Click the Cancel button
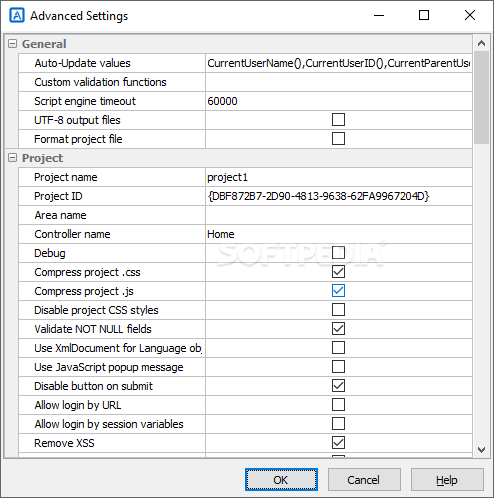This screenshot has height=498, width=494. 364,480
